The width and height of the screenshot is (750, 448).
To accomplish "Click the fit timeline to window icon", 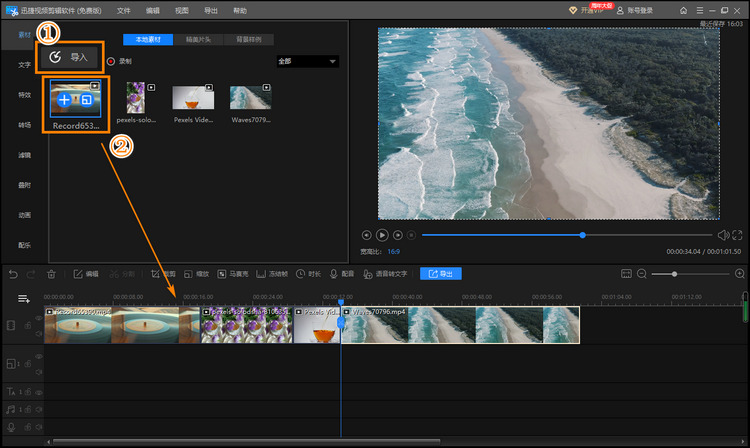I will point(626,273).
